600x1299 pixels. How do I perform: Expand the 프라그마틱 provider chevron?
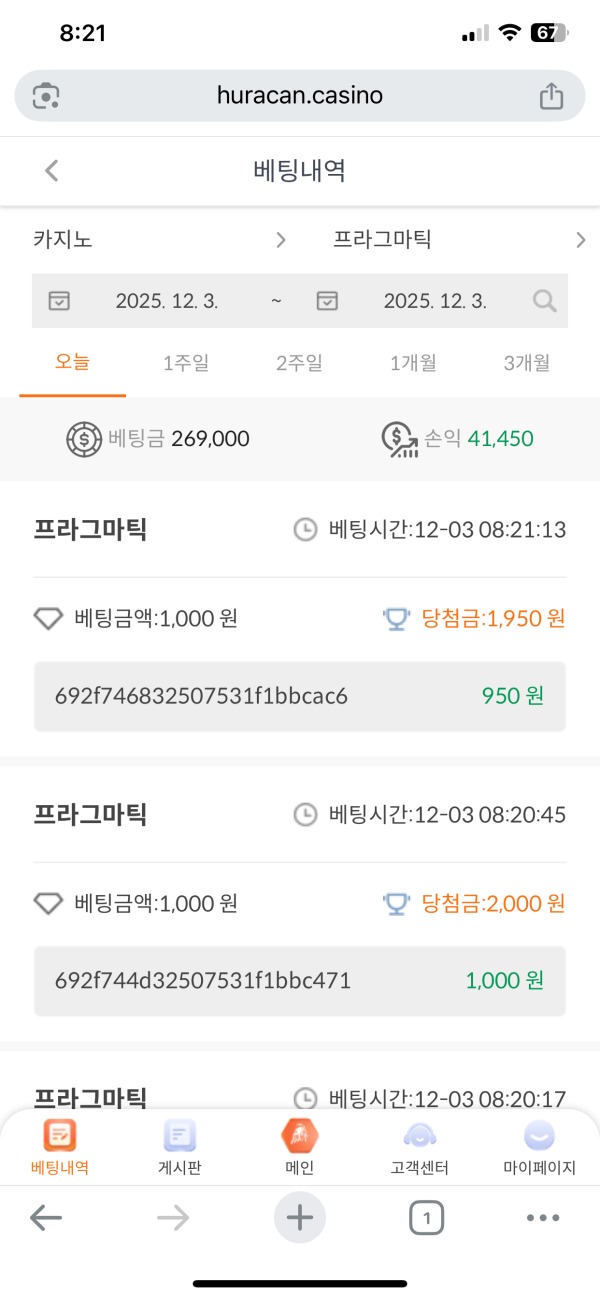click(581, 239)
